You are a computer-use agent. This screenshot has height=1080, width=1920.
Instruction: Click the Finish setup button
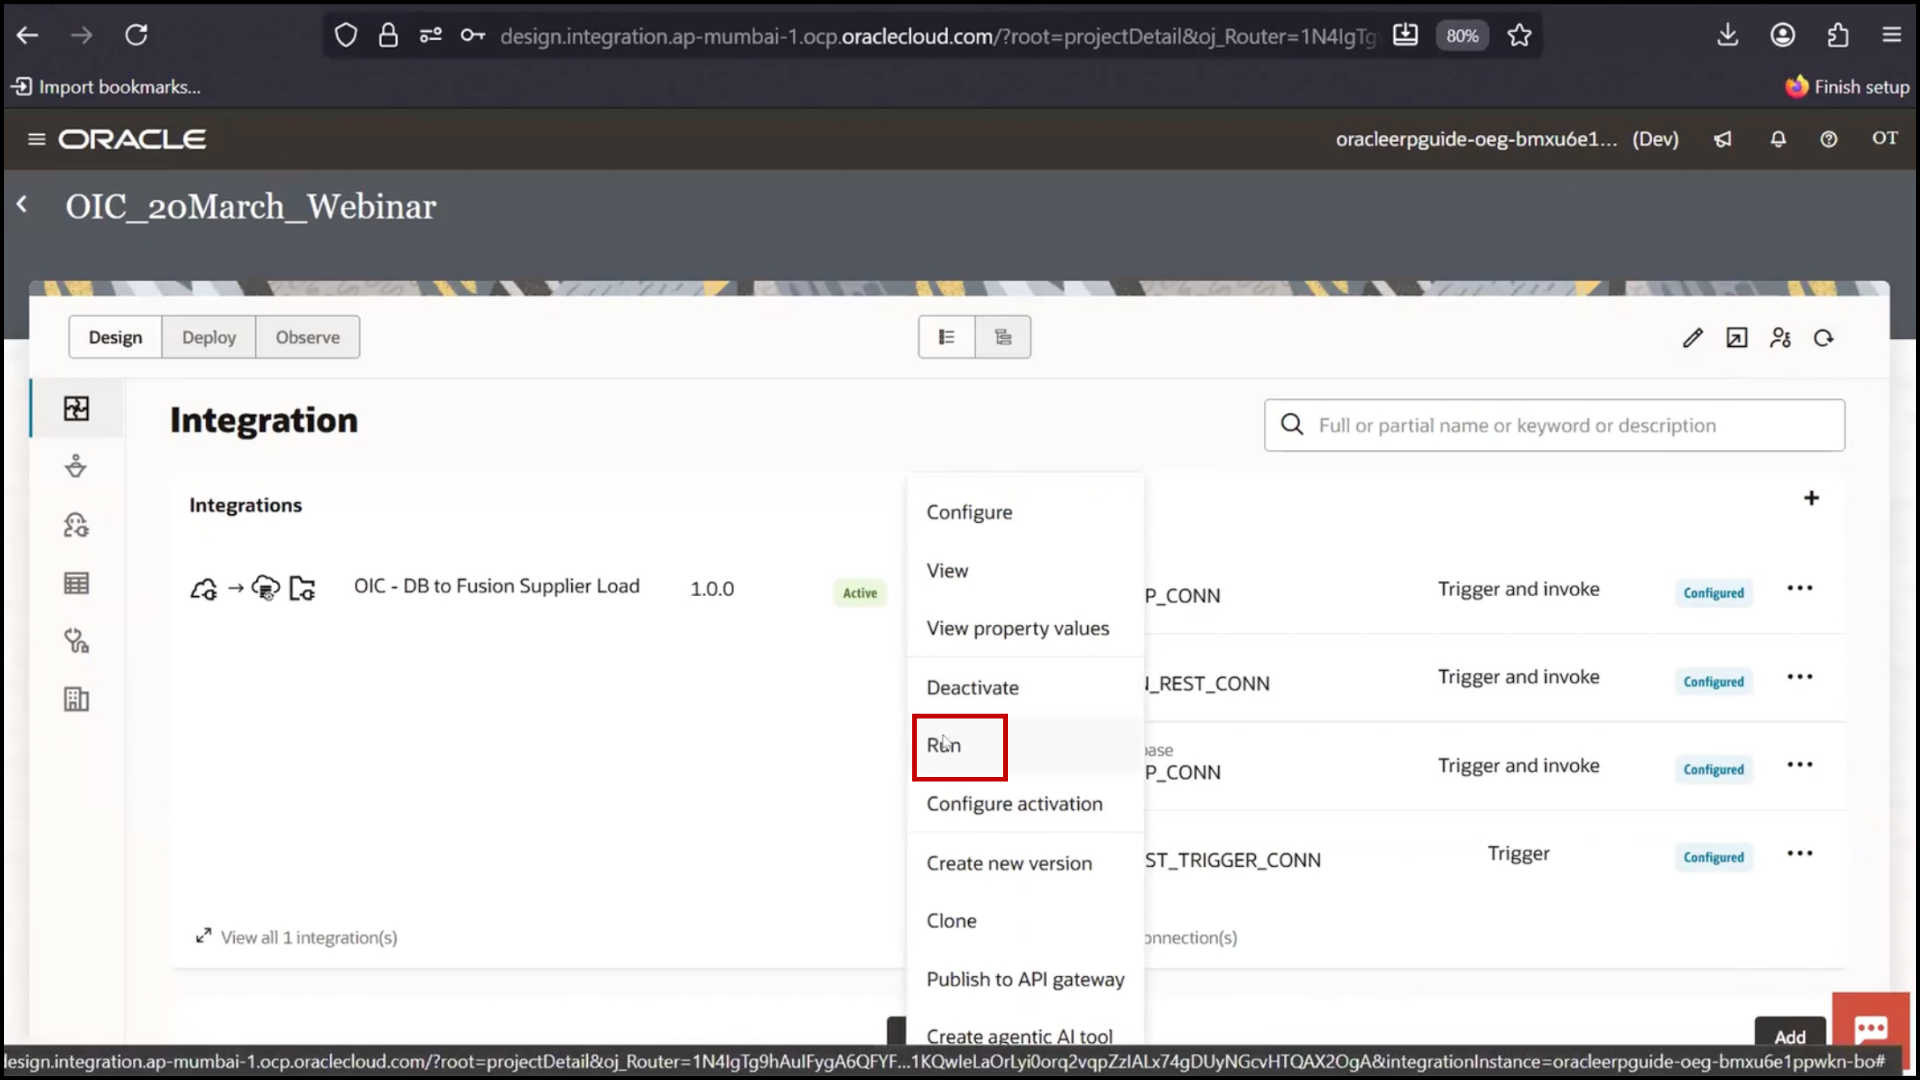(x=1848, y=87)
